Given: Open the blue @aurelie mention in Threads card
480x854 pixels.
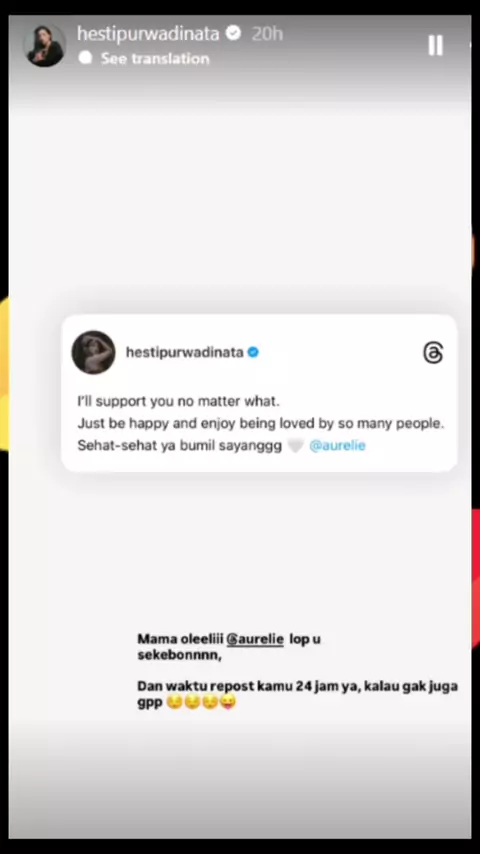Looking at the screenshot, I should pos(337,446).
